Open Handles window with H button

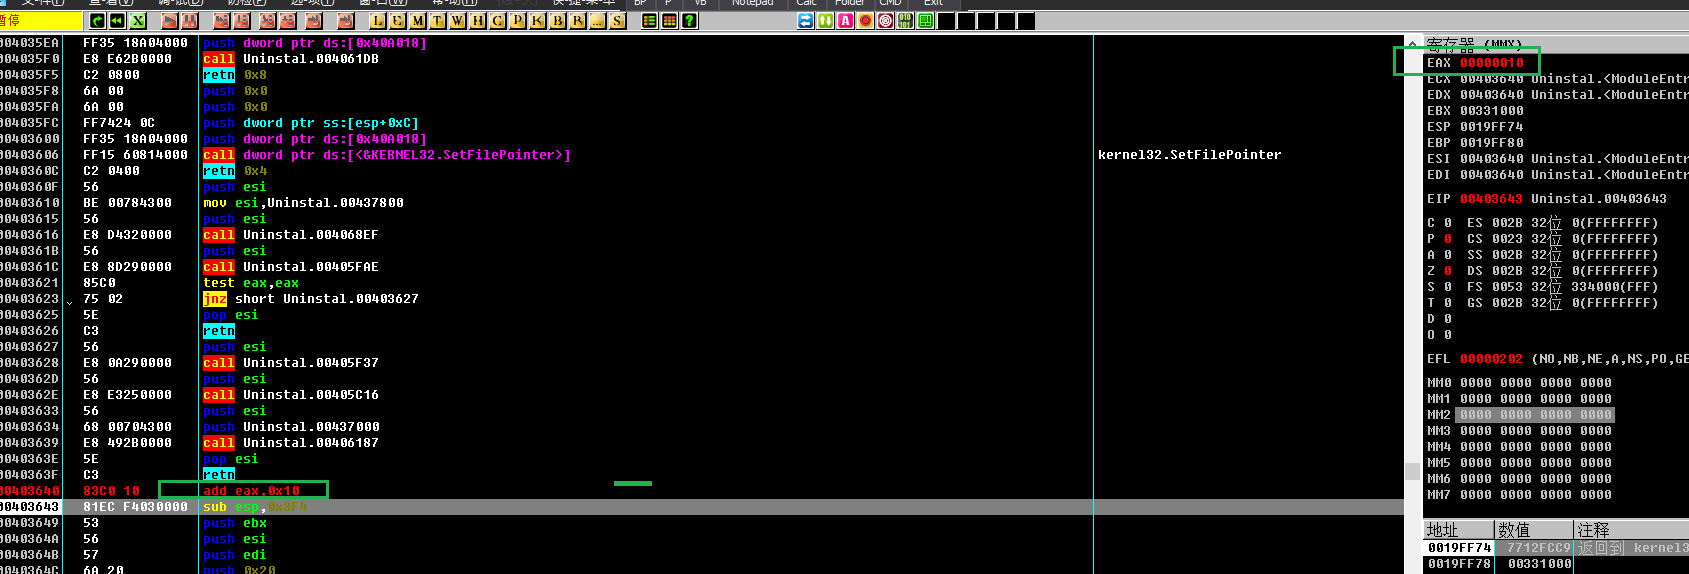point(478,20)
